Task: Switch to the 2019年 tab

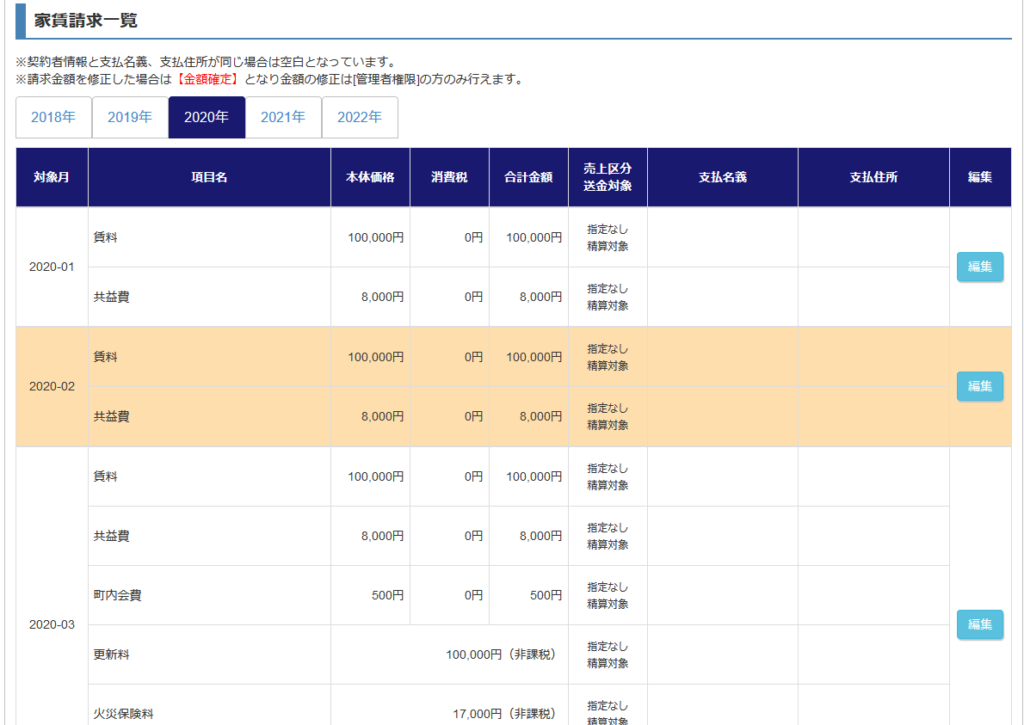Action: (130, 118)
